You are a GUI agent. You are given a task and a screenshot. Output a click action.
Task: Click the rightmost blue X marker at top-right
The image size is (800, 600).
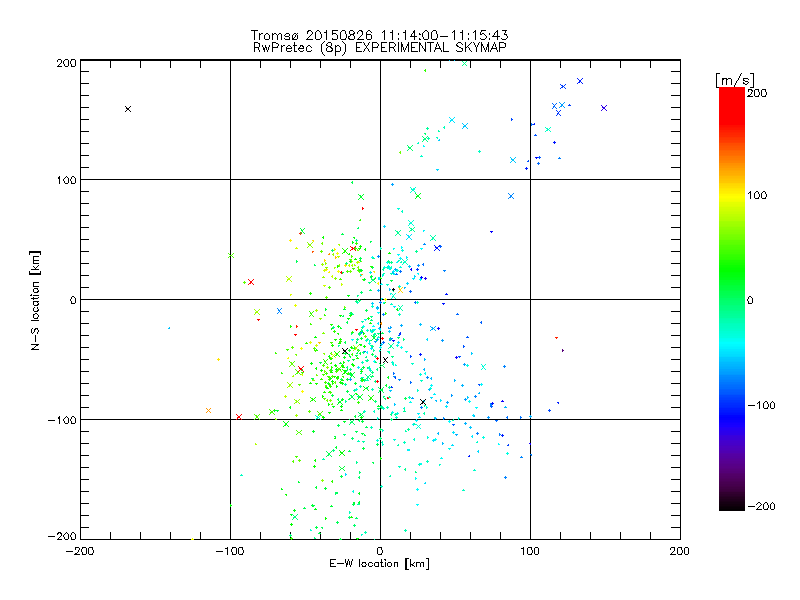tap(604, 107)
